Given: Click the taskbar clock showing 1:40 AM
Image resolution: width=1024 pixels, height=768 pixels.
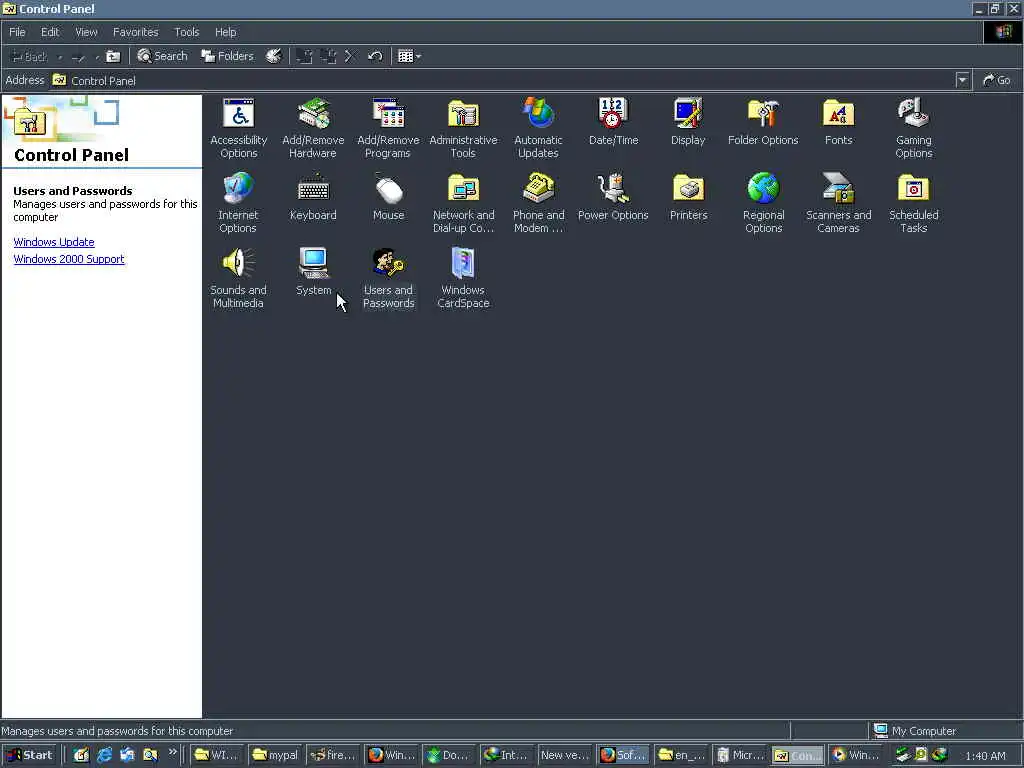Looking at the screenshot, I should tap(985, 756).
